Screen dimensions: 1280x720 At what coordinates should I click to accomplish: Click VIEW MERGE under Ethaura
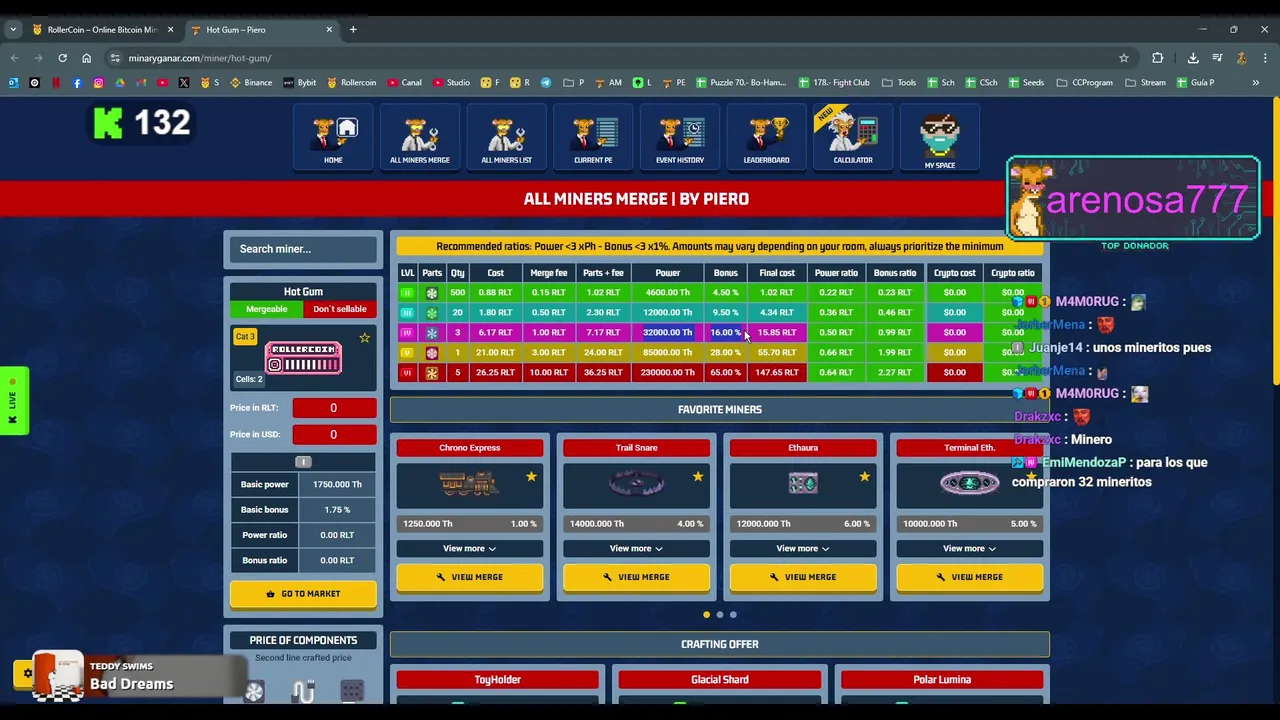click(803, 577)
